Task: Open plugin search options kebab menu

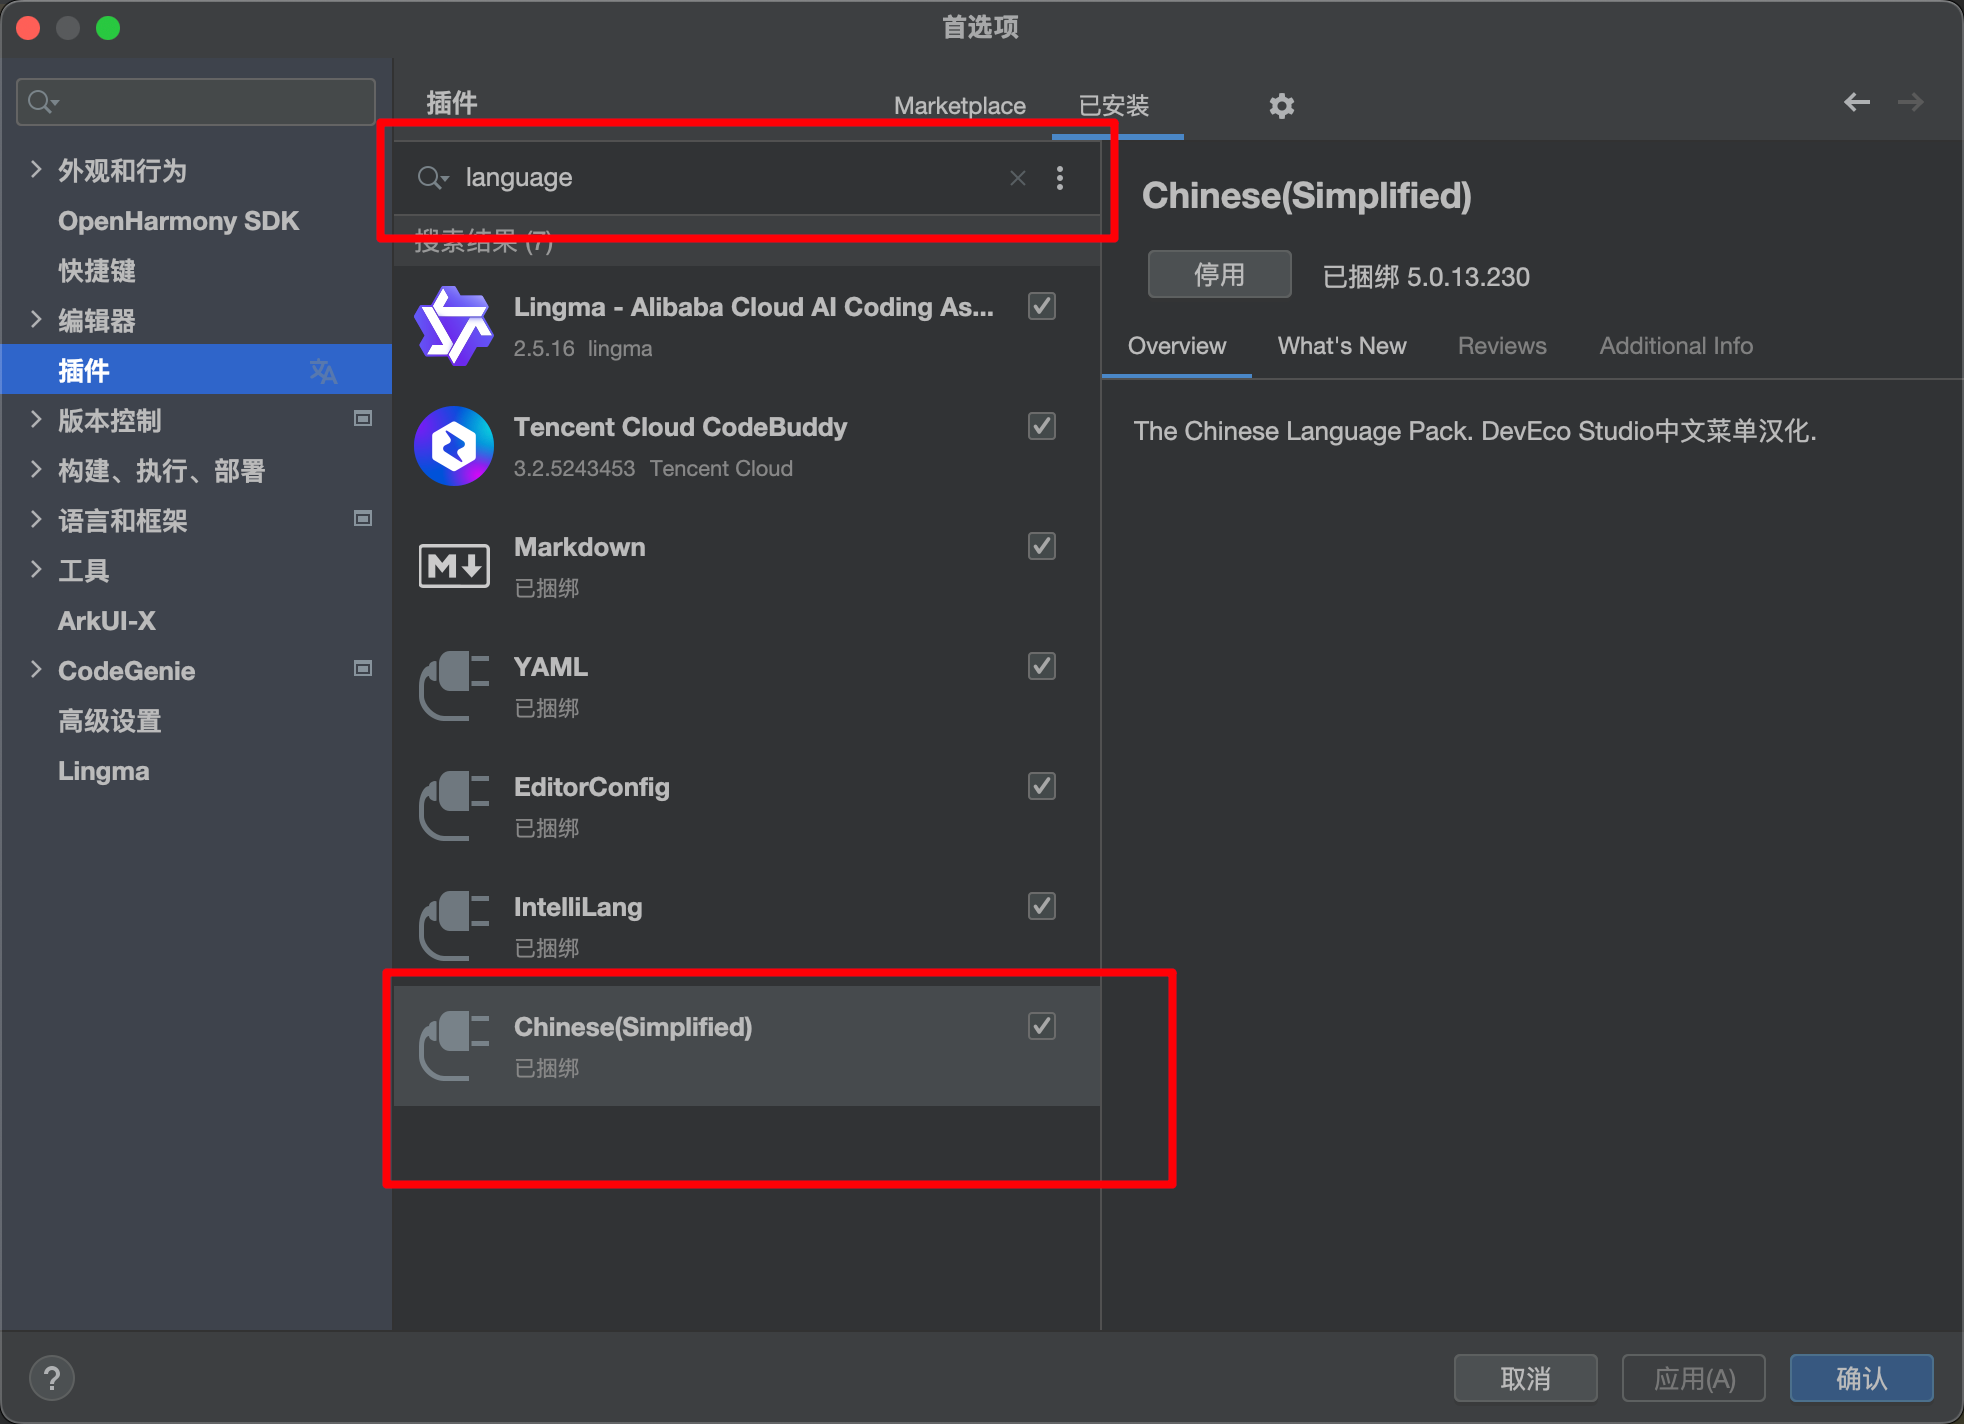Action: (x=1060, y=178)
